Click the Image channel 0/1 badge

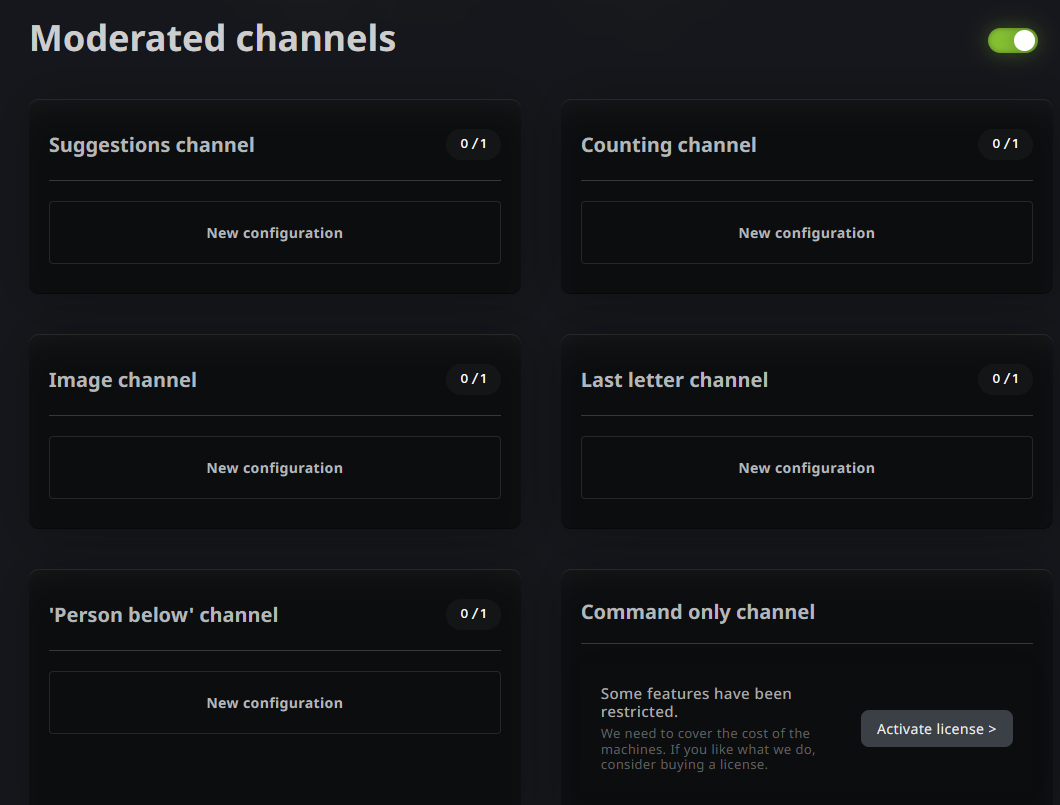coord(473,379)
